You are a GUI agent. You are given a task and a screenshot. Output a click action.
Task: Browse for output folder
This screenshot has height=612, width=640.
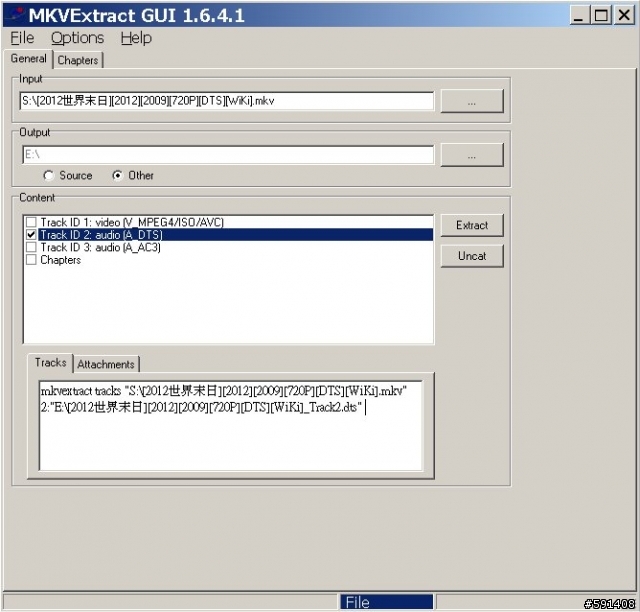[472, 155]
